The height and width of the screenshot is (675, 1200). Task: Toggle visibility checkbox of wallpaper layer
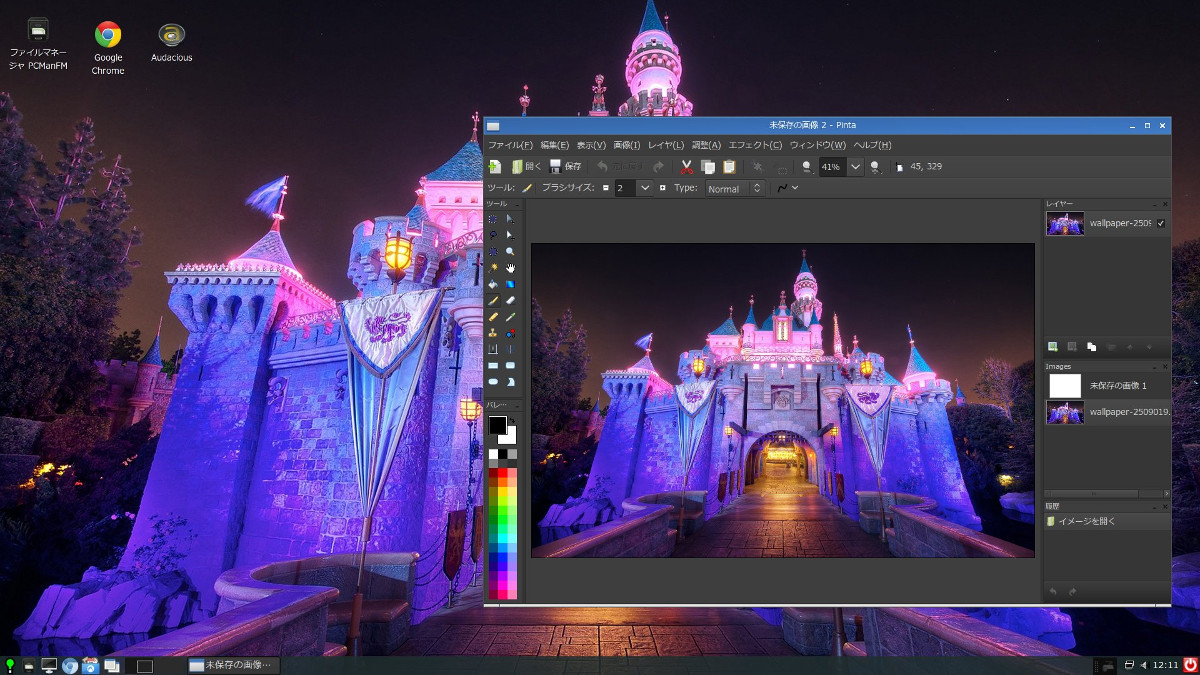1160,224
